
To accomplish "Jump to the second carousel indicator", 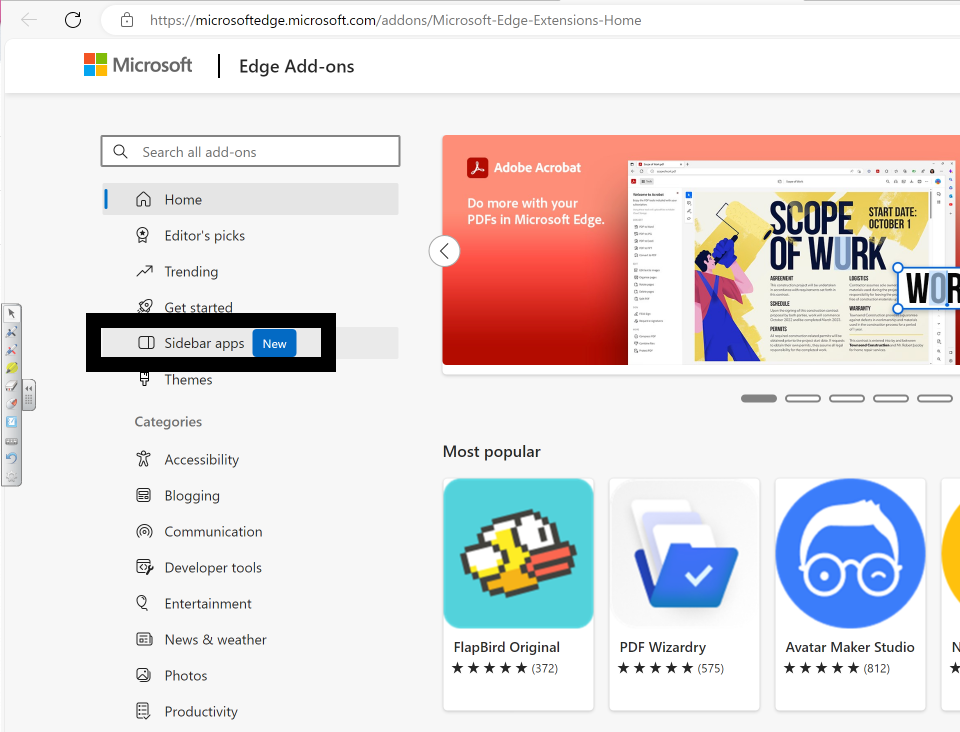I will pos(803,398).
